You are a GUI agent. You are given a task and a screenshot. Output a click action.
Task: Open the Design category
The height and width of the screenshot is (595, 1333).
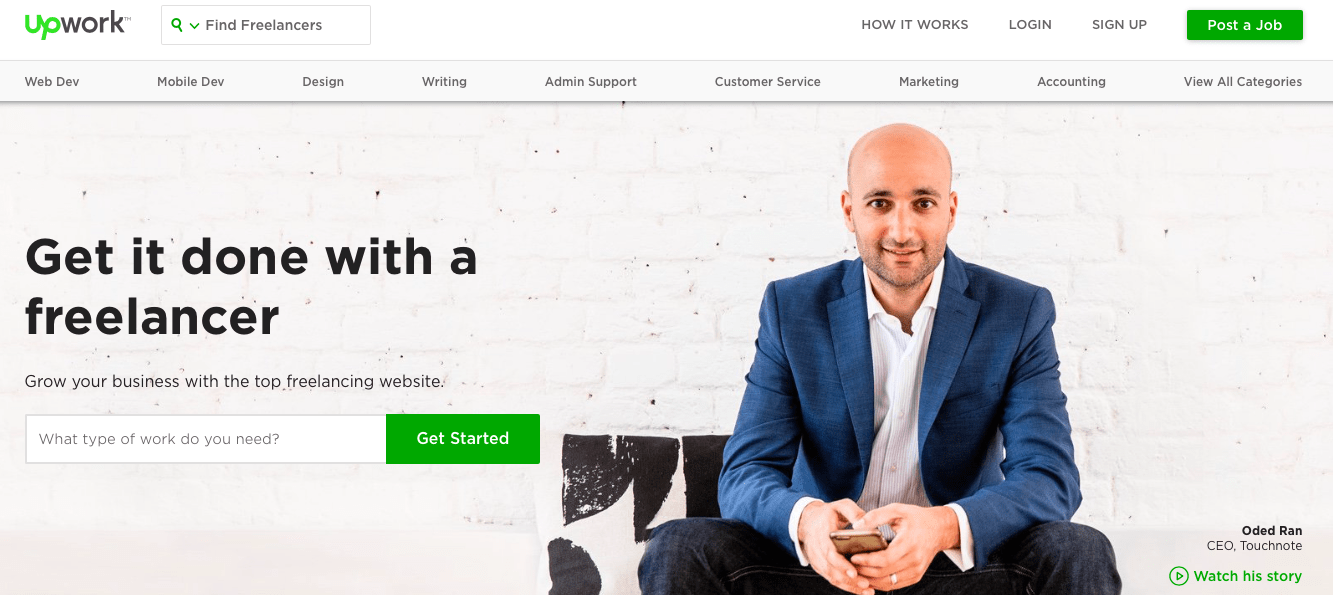(323, 82)
